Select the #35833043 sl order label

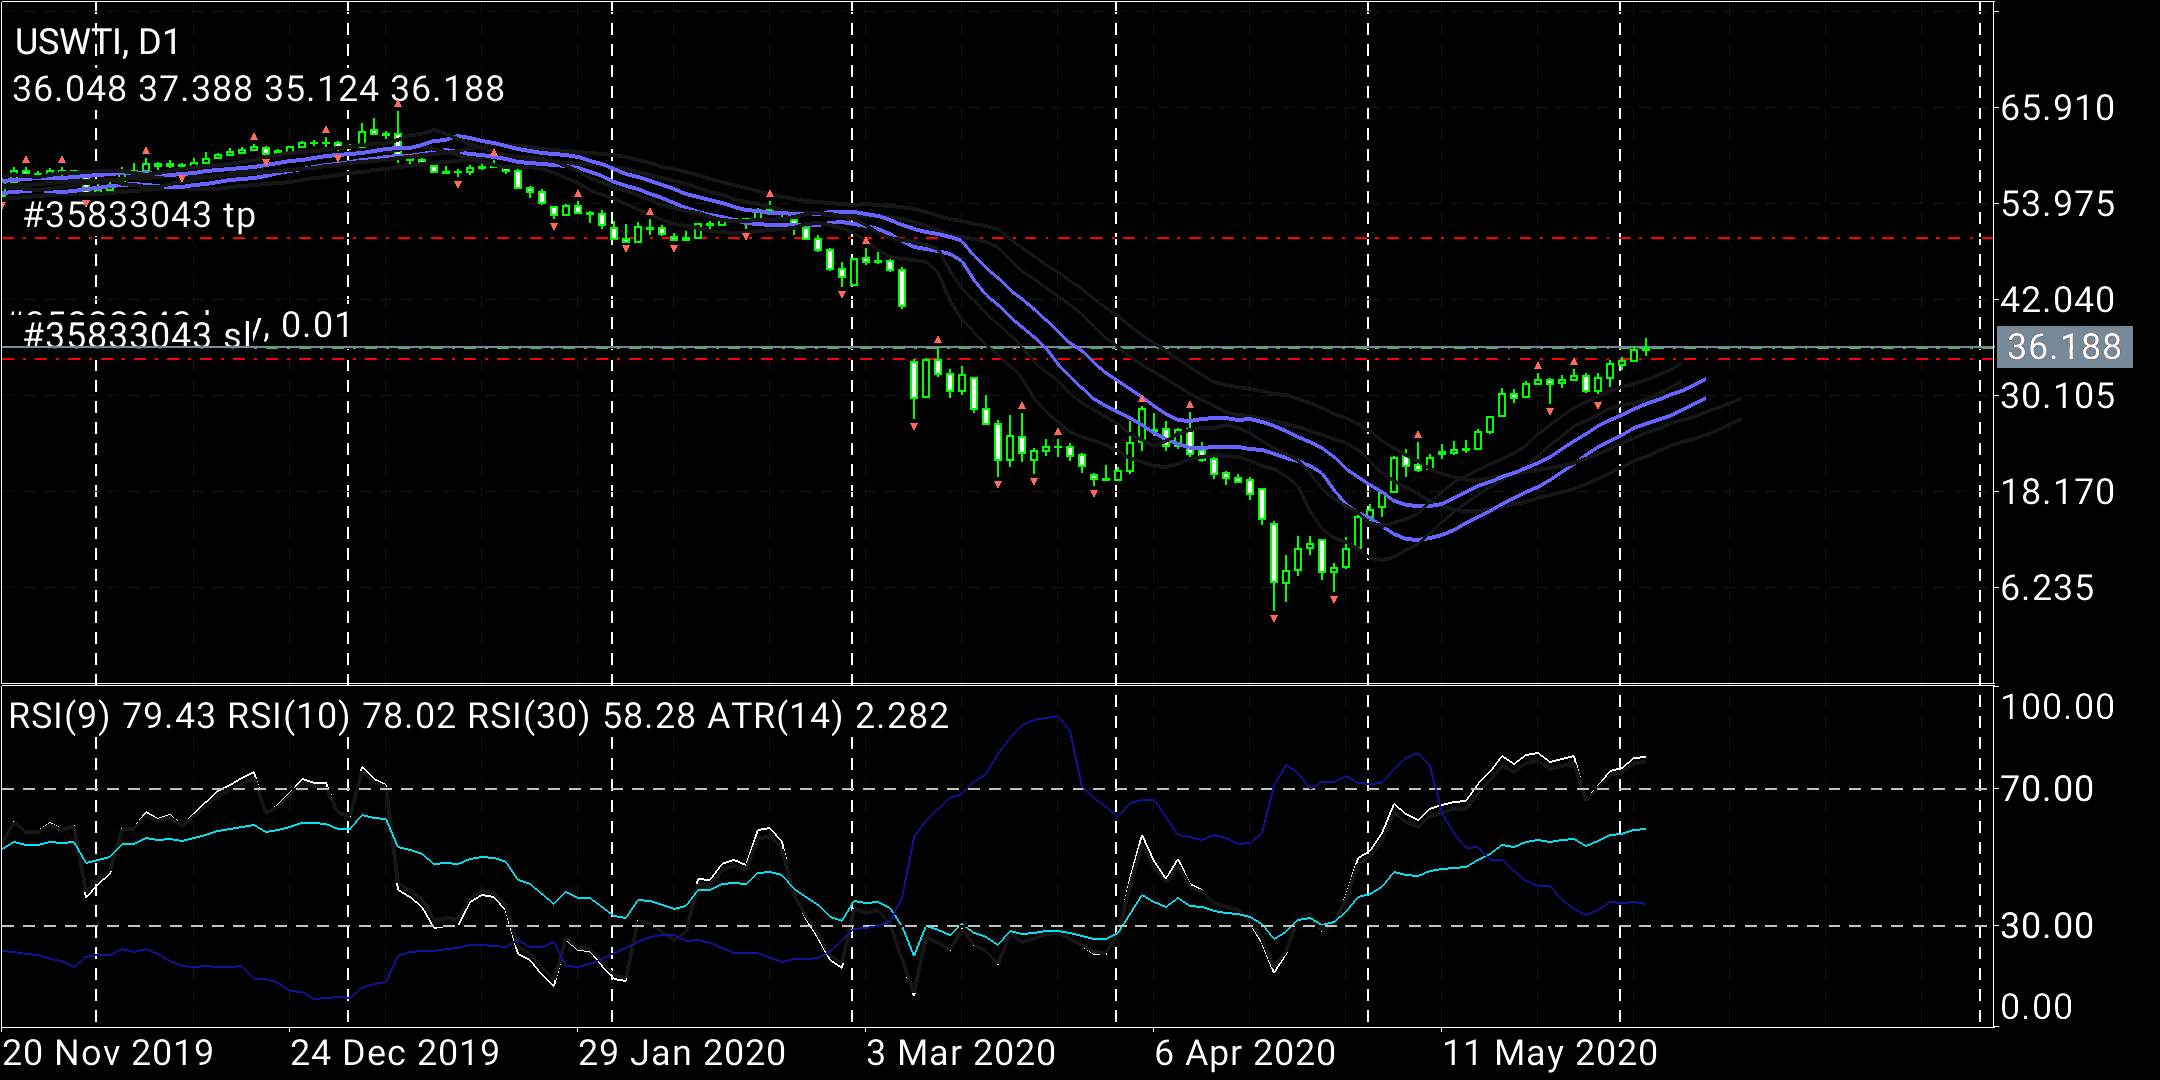pos(138,334)
